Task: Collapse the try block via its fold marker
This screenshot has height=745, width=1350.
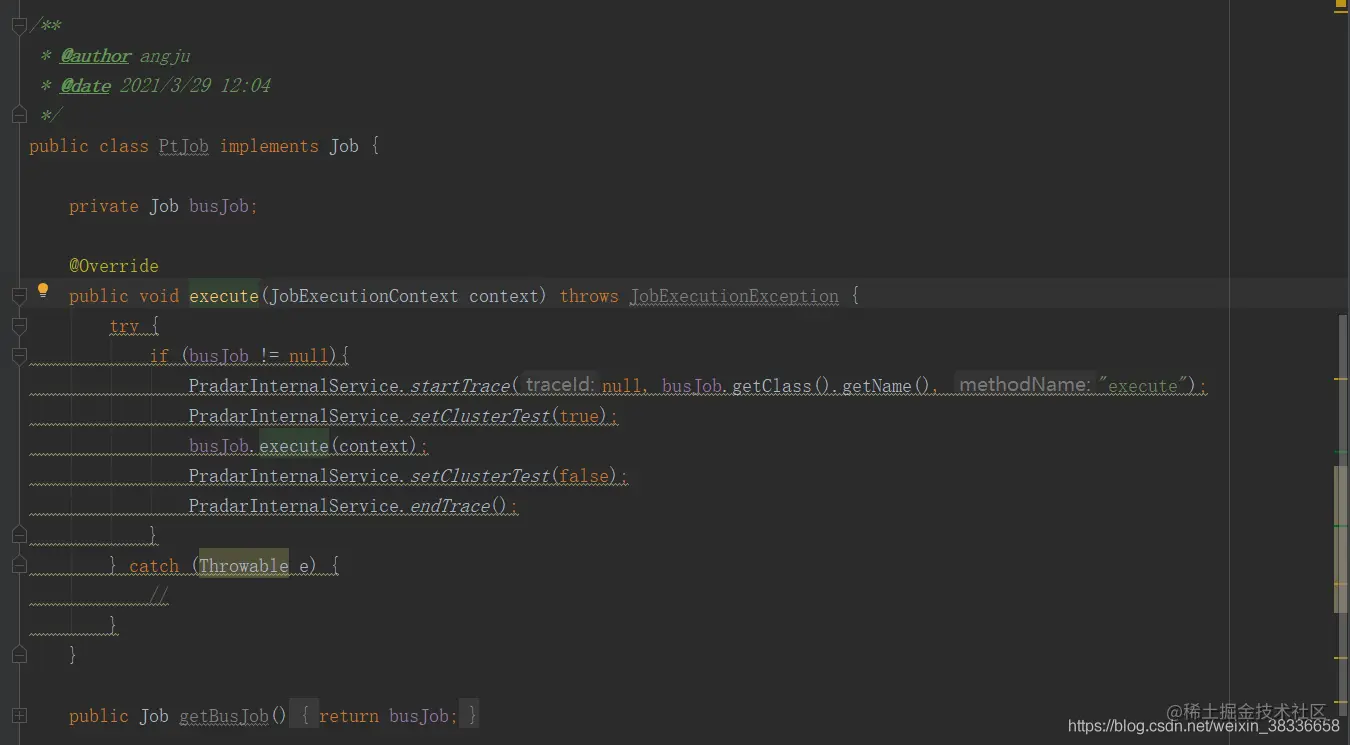Action: coord(19,326)
